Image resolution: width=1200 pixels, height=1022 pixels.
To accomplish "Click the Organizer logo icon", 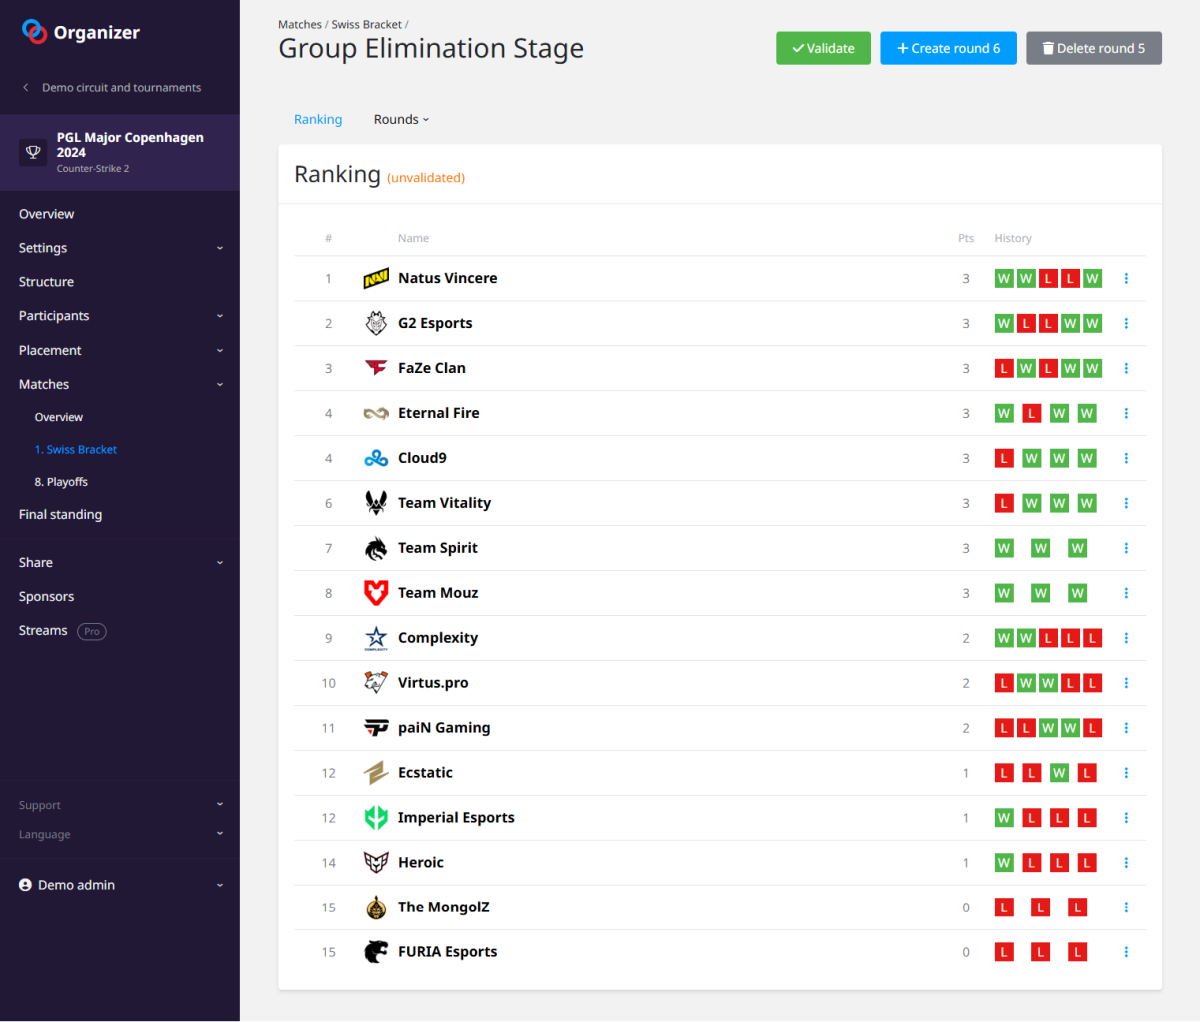I will (34, 32).
